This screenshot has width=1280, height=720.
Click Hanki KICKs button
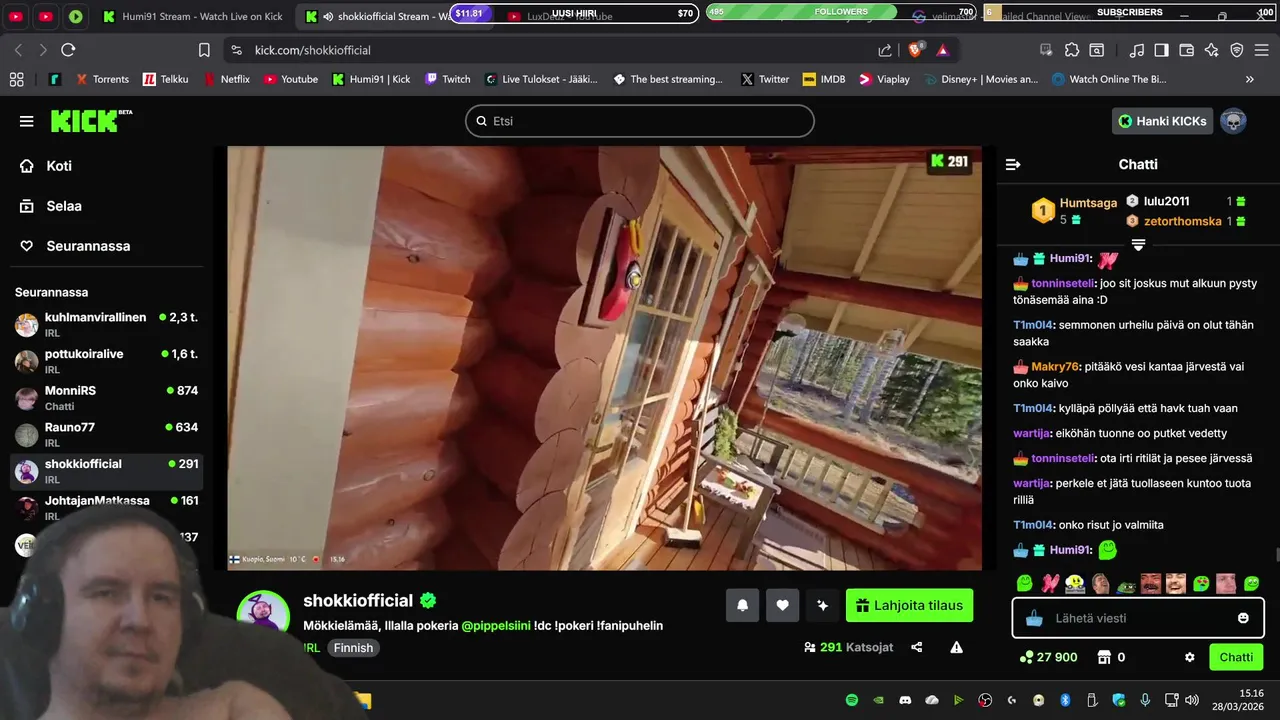1162,121
